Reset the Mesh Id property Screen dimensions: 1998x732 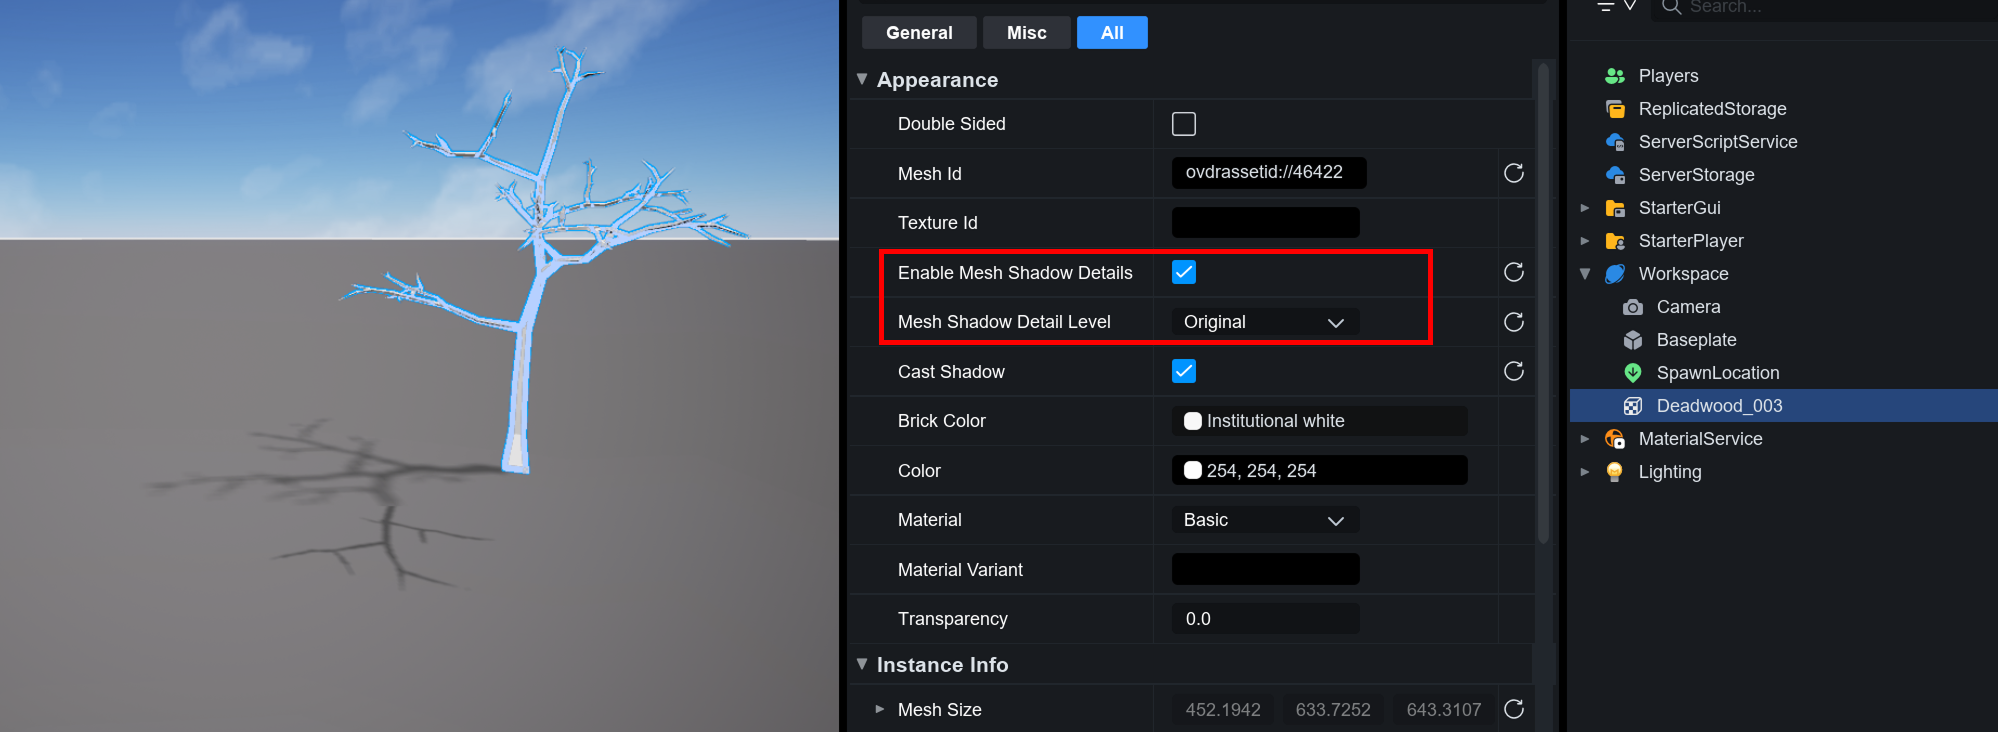[x=1513, y=173]
